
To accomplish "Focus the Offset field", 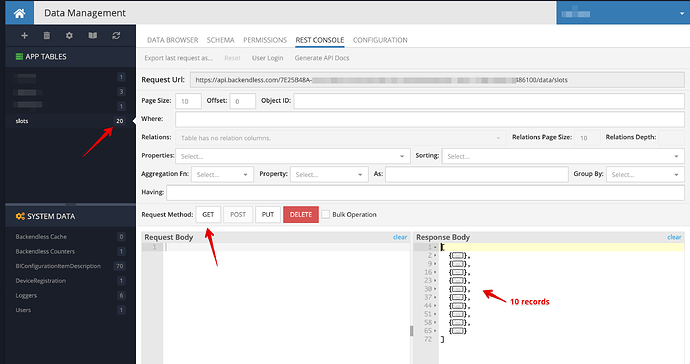I will pyautogui.click(x=242, y=101).
